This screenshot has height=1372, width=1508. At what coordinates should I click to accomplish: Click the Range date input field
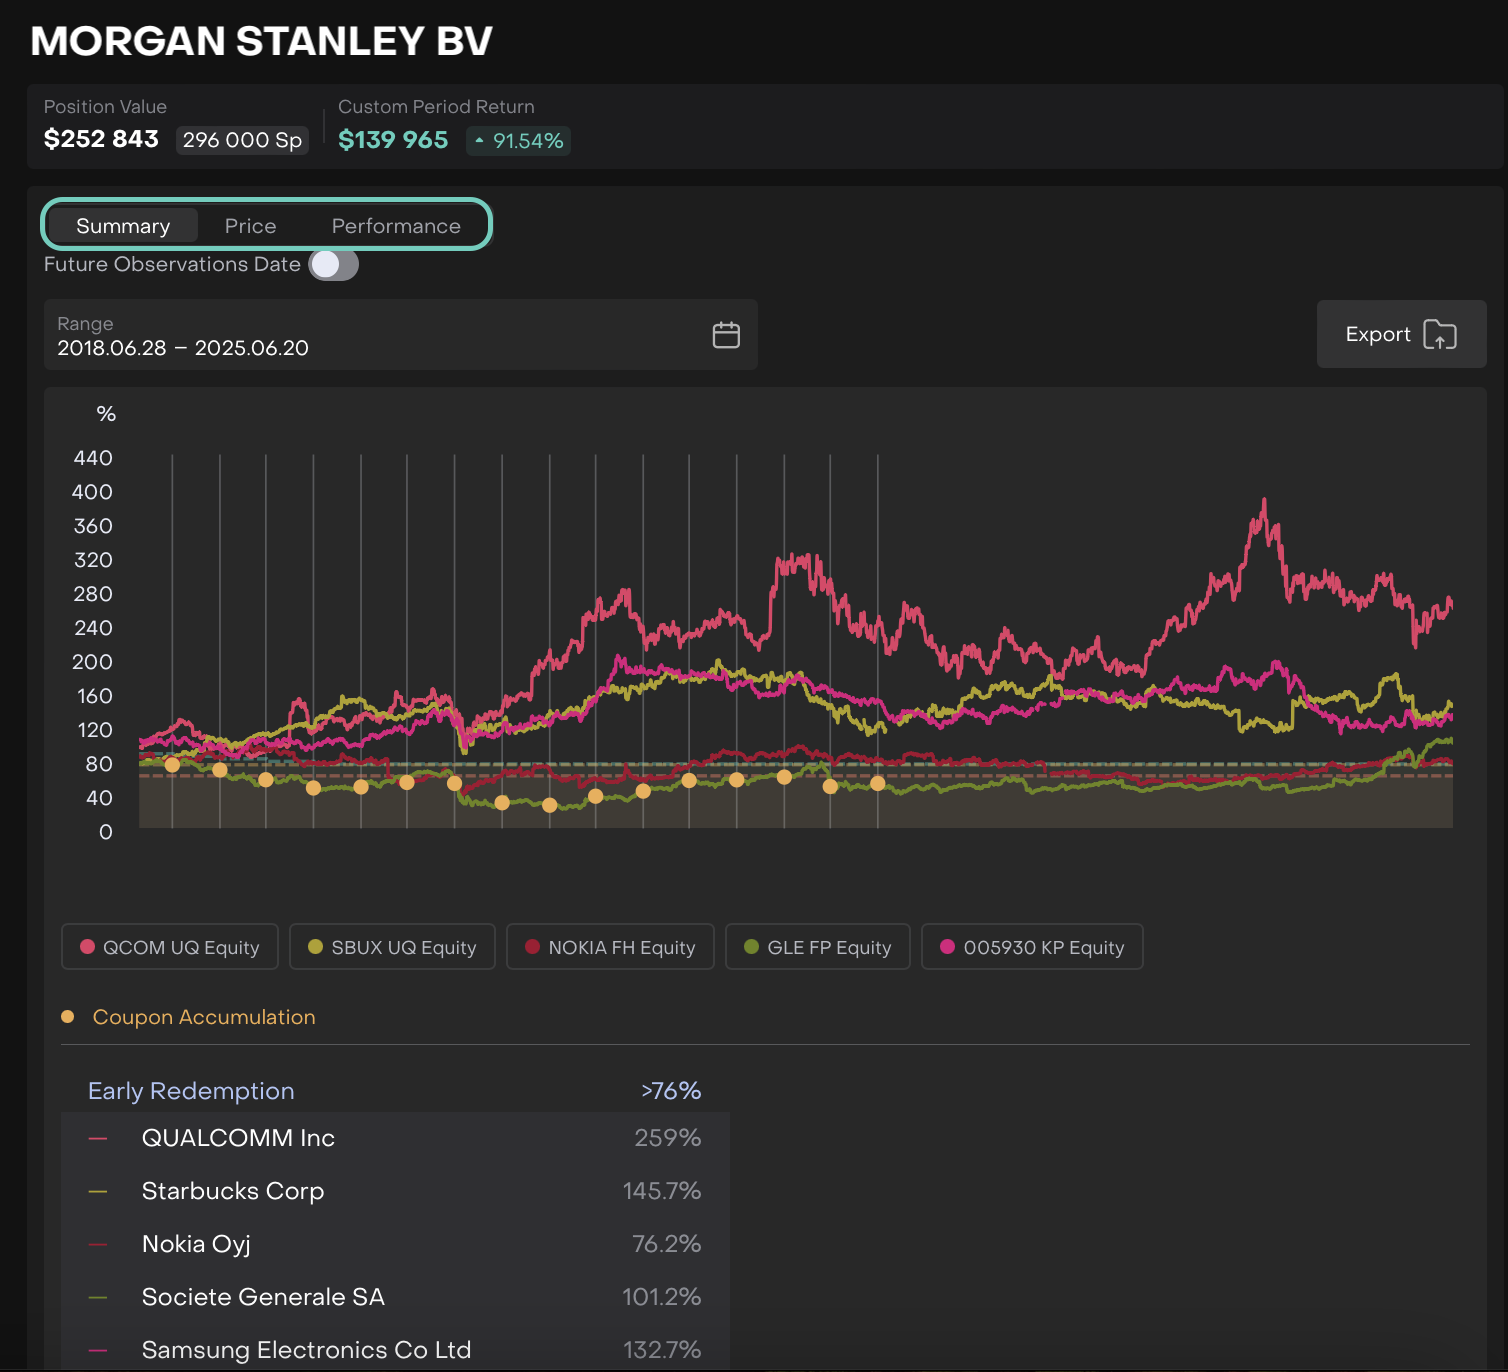[380, 336]
